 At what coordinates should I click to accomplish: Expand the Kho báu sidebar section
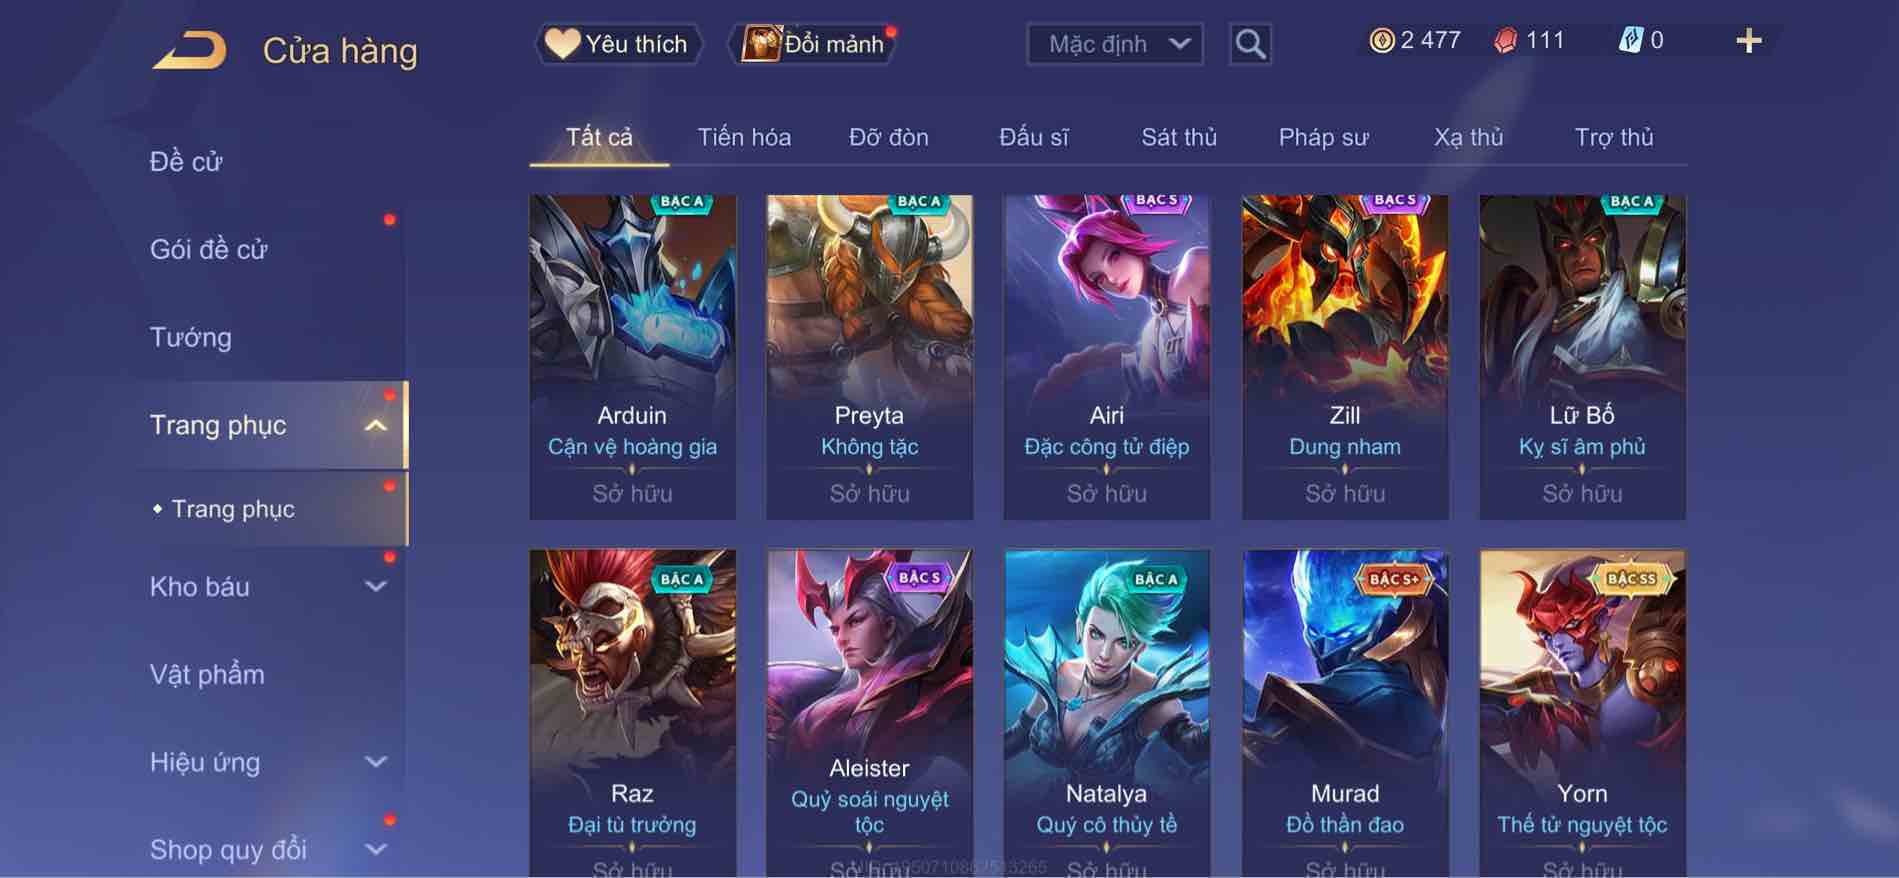pyautogui.click(x=376, y=587)
